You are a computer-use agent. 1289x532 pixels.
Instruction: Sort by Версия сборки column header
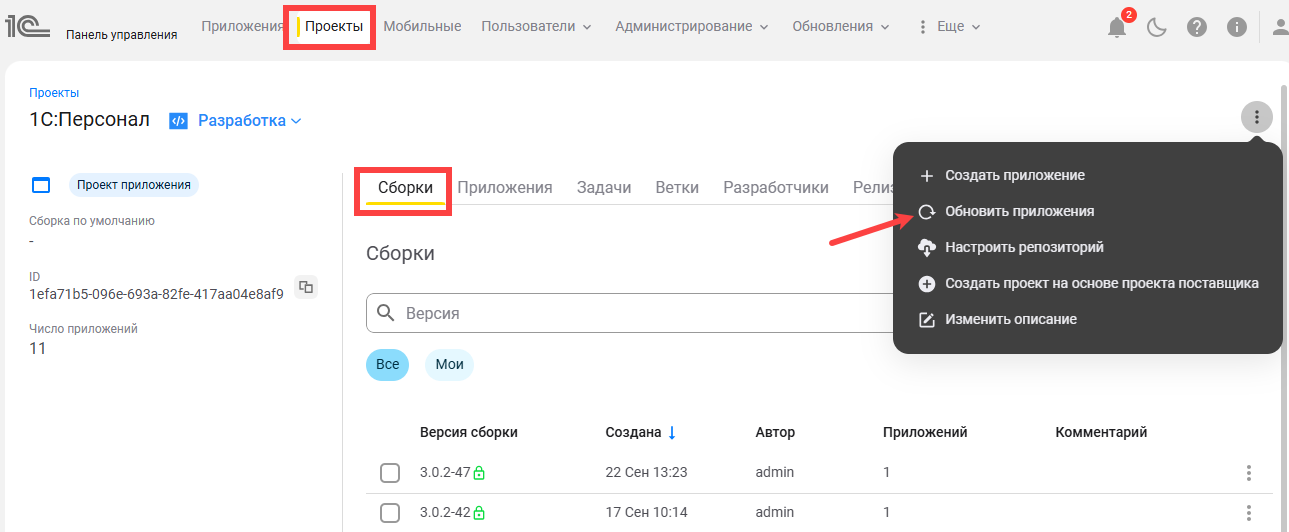click(x=469, y=432)
